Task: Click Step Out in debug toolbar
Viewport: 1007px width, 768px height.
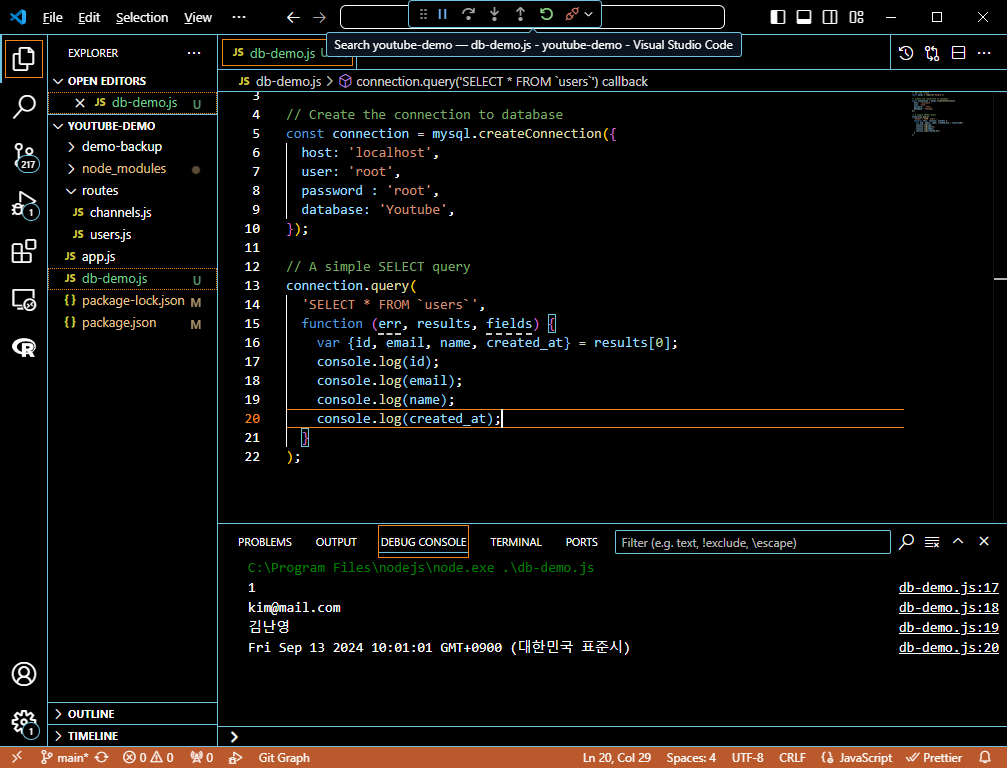Action: [520, 14]
